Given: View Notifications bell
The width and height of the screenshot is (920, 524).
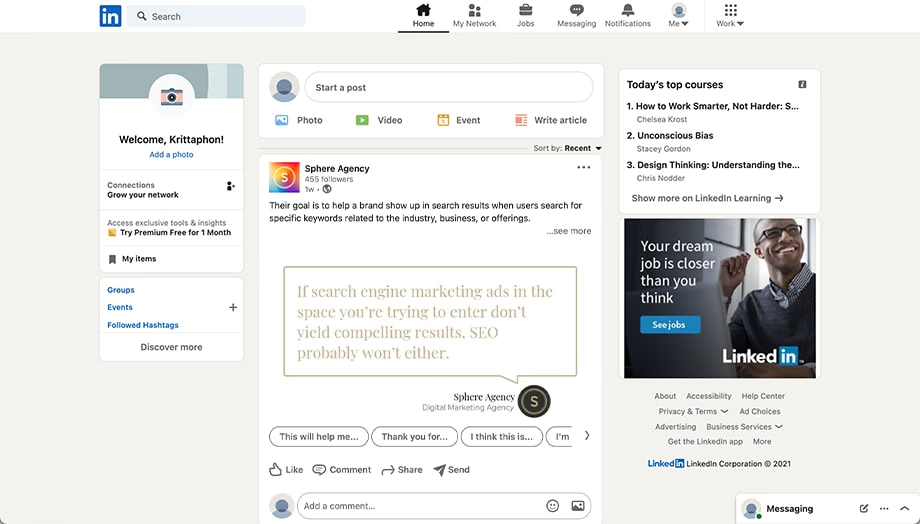Looking at the screenshot, I should (627, 16).
